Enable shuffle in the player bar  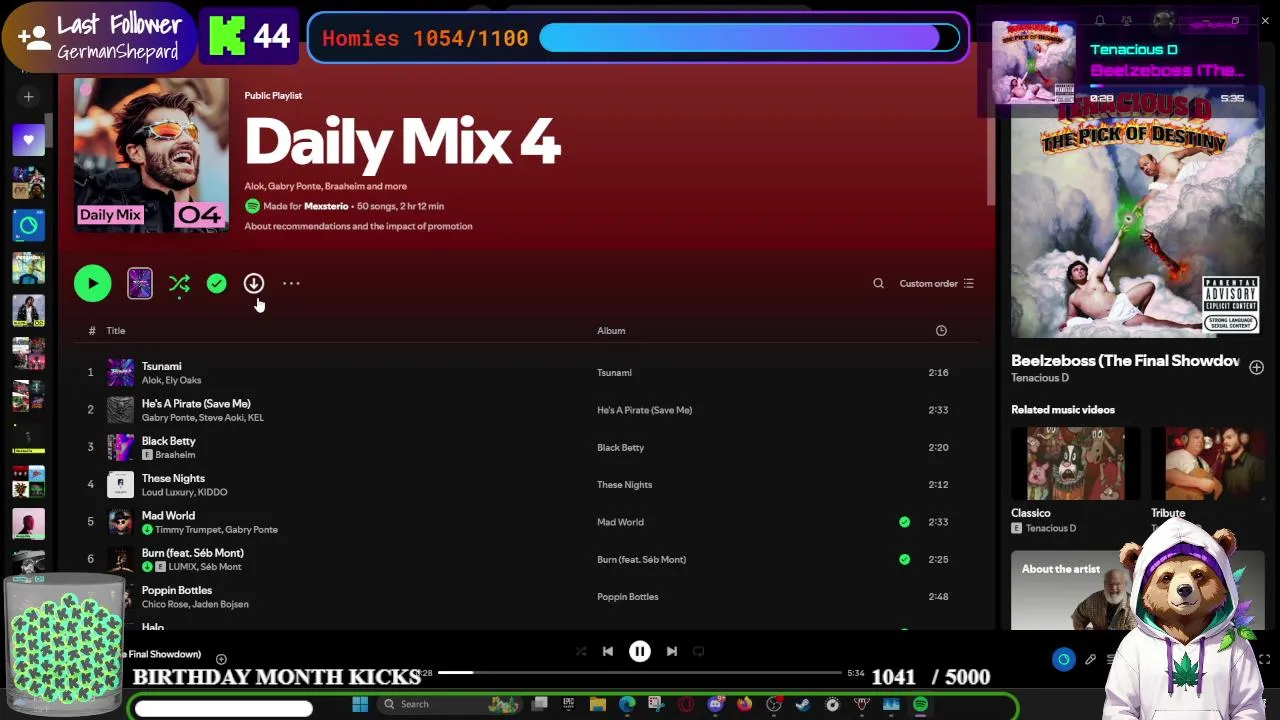[581, 652]
